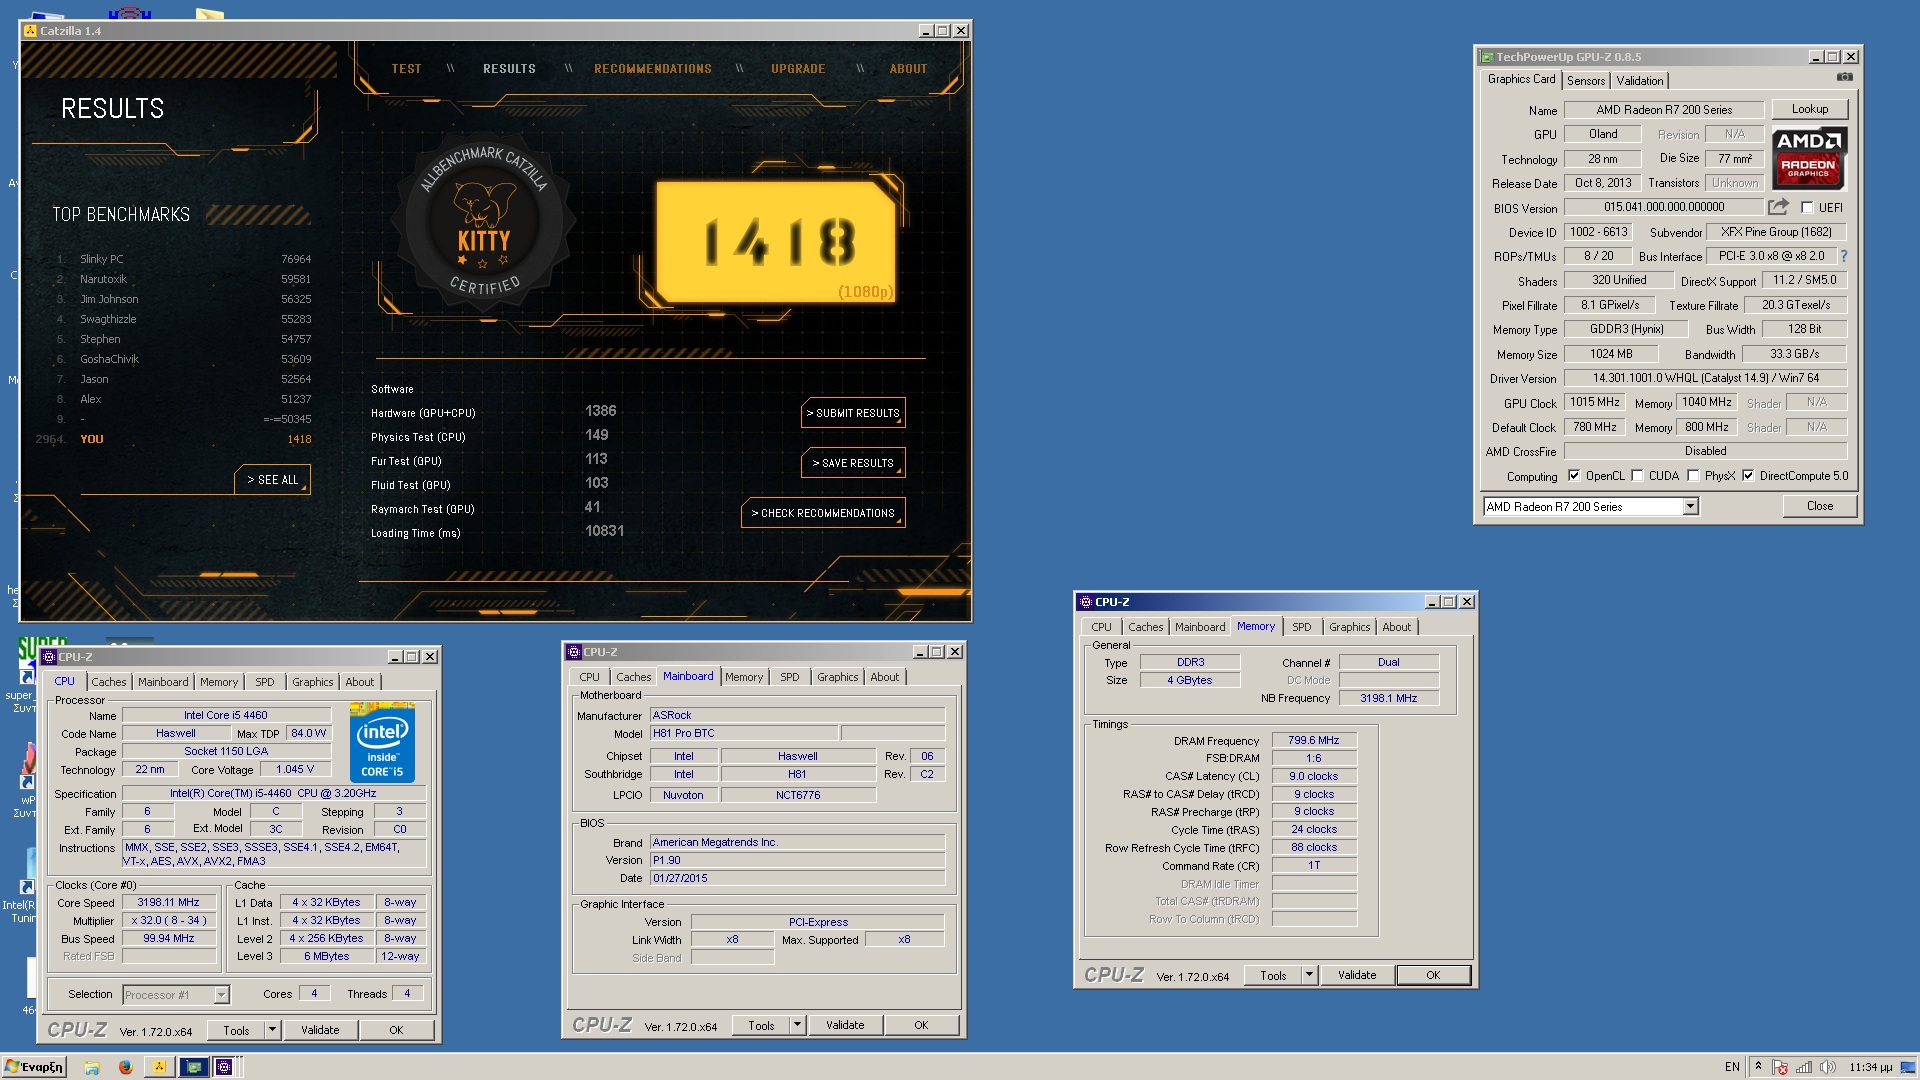Expand the Processor #1 selection dropdown
1920x1080 pixels.
click(x=221, y=995)
